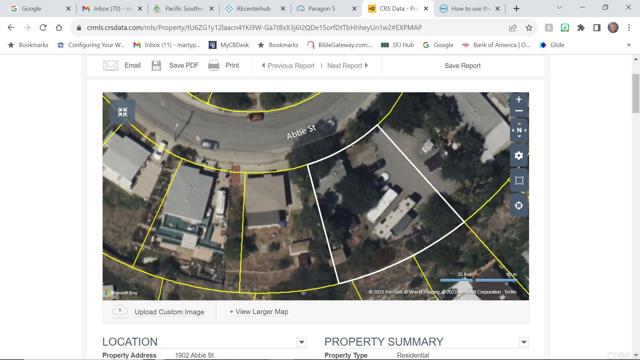Expand the LOCATION section dropdown
The width and height of the screenshot is (640, 360).
coord(301,342)
